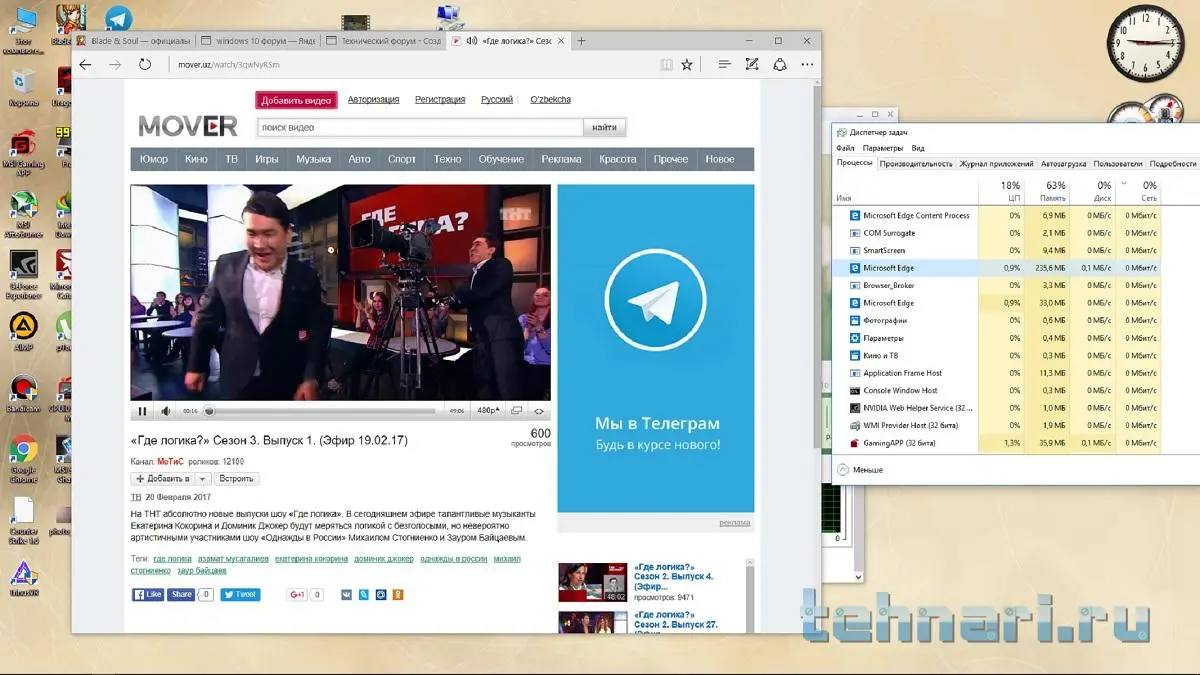This screenshot has height=675, width=1200.
Task: Open the 'Игры' category
Action: (x=267, y=159)
